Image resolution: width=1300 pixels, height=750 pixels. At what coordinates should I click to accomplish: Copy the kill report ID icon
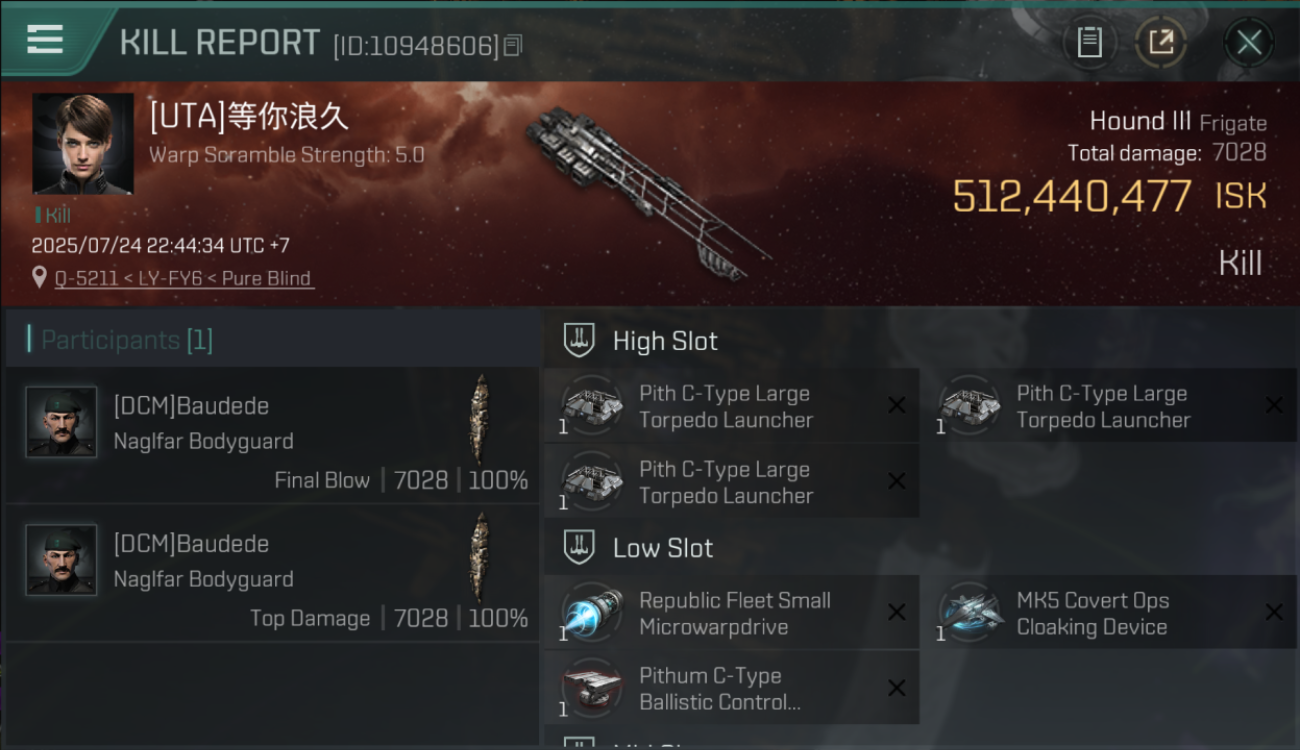tap(513, 45)
